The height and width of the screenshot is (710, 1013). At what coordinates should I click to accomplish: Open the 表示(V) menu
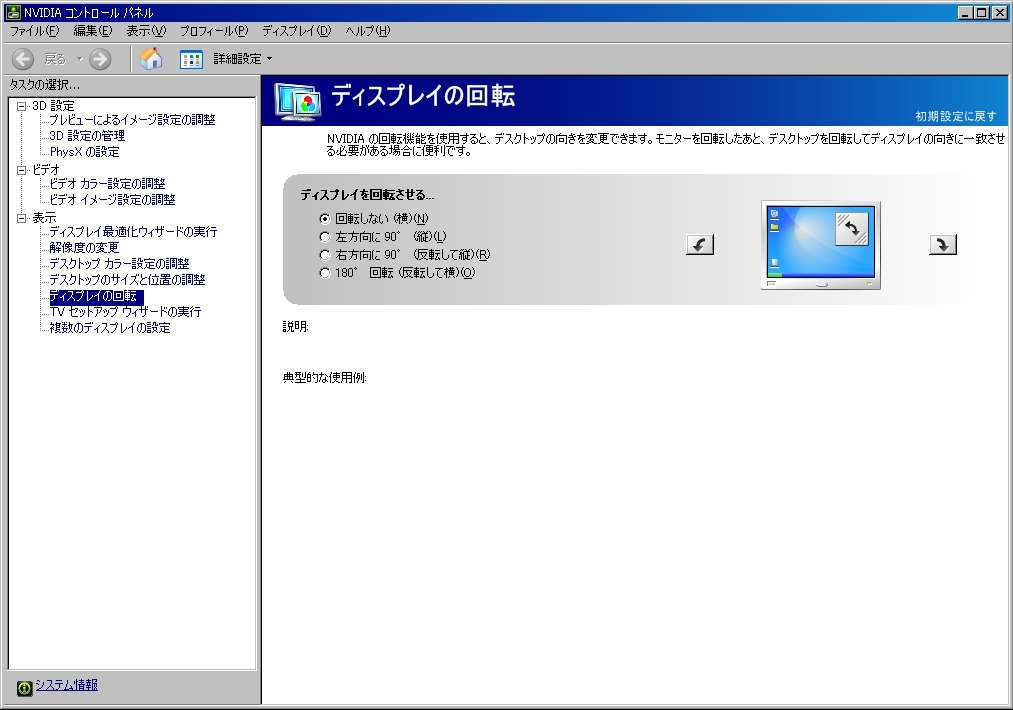[145, 31]
